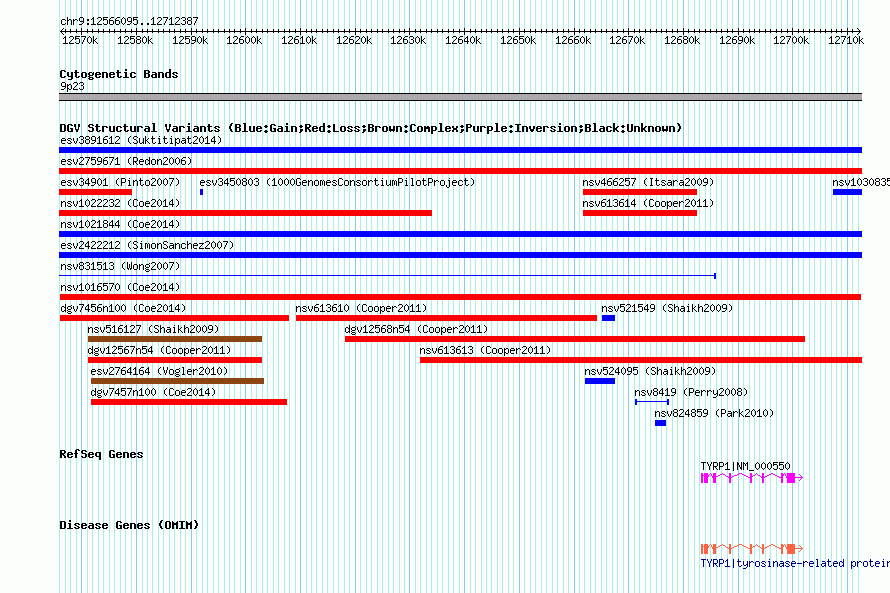Open esv2422212 (SimonSanchez2007) variant

pyautogui.click(x=147, y=245)
